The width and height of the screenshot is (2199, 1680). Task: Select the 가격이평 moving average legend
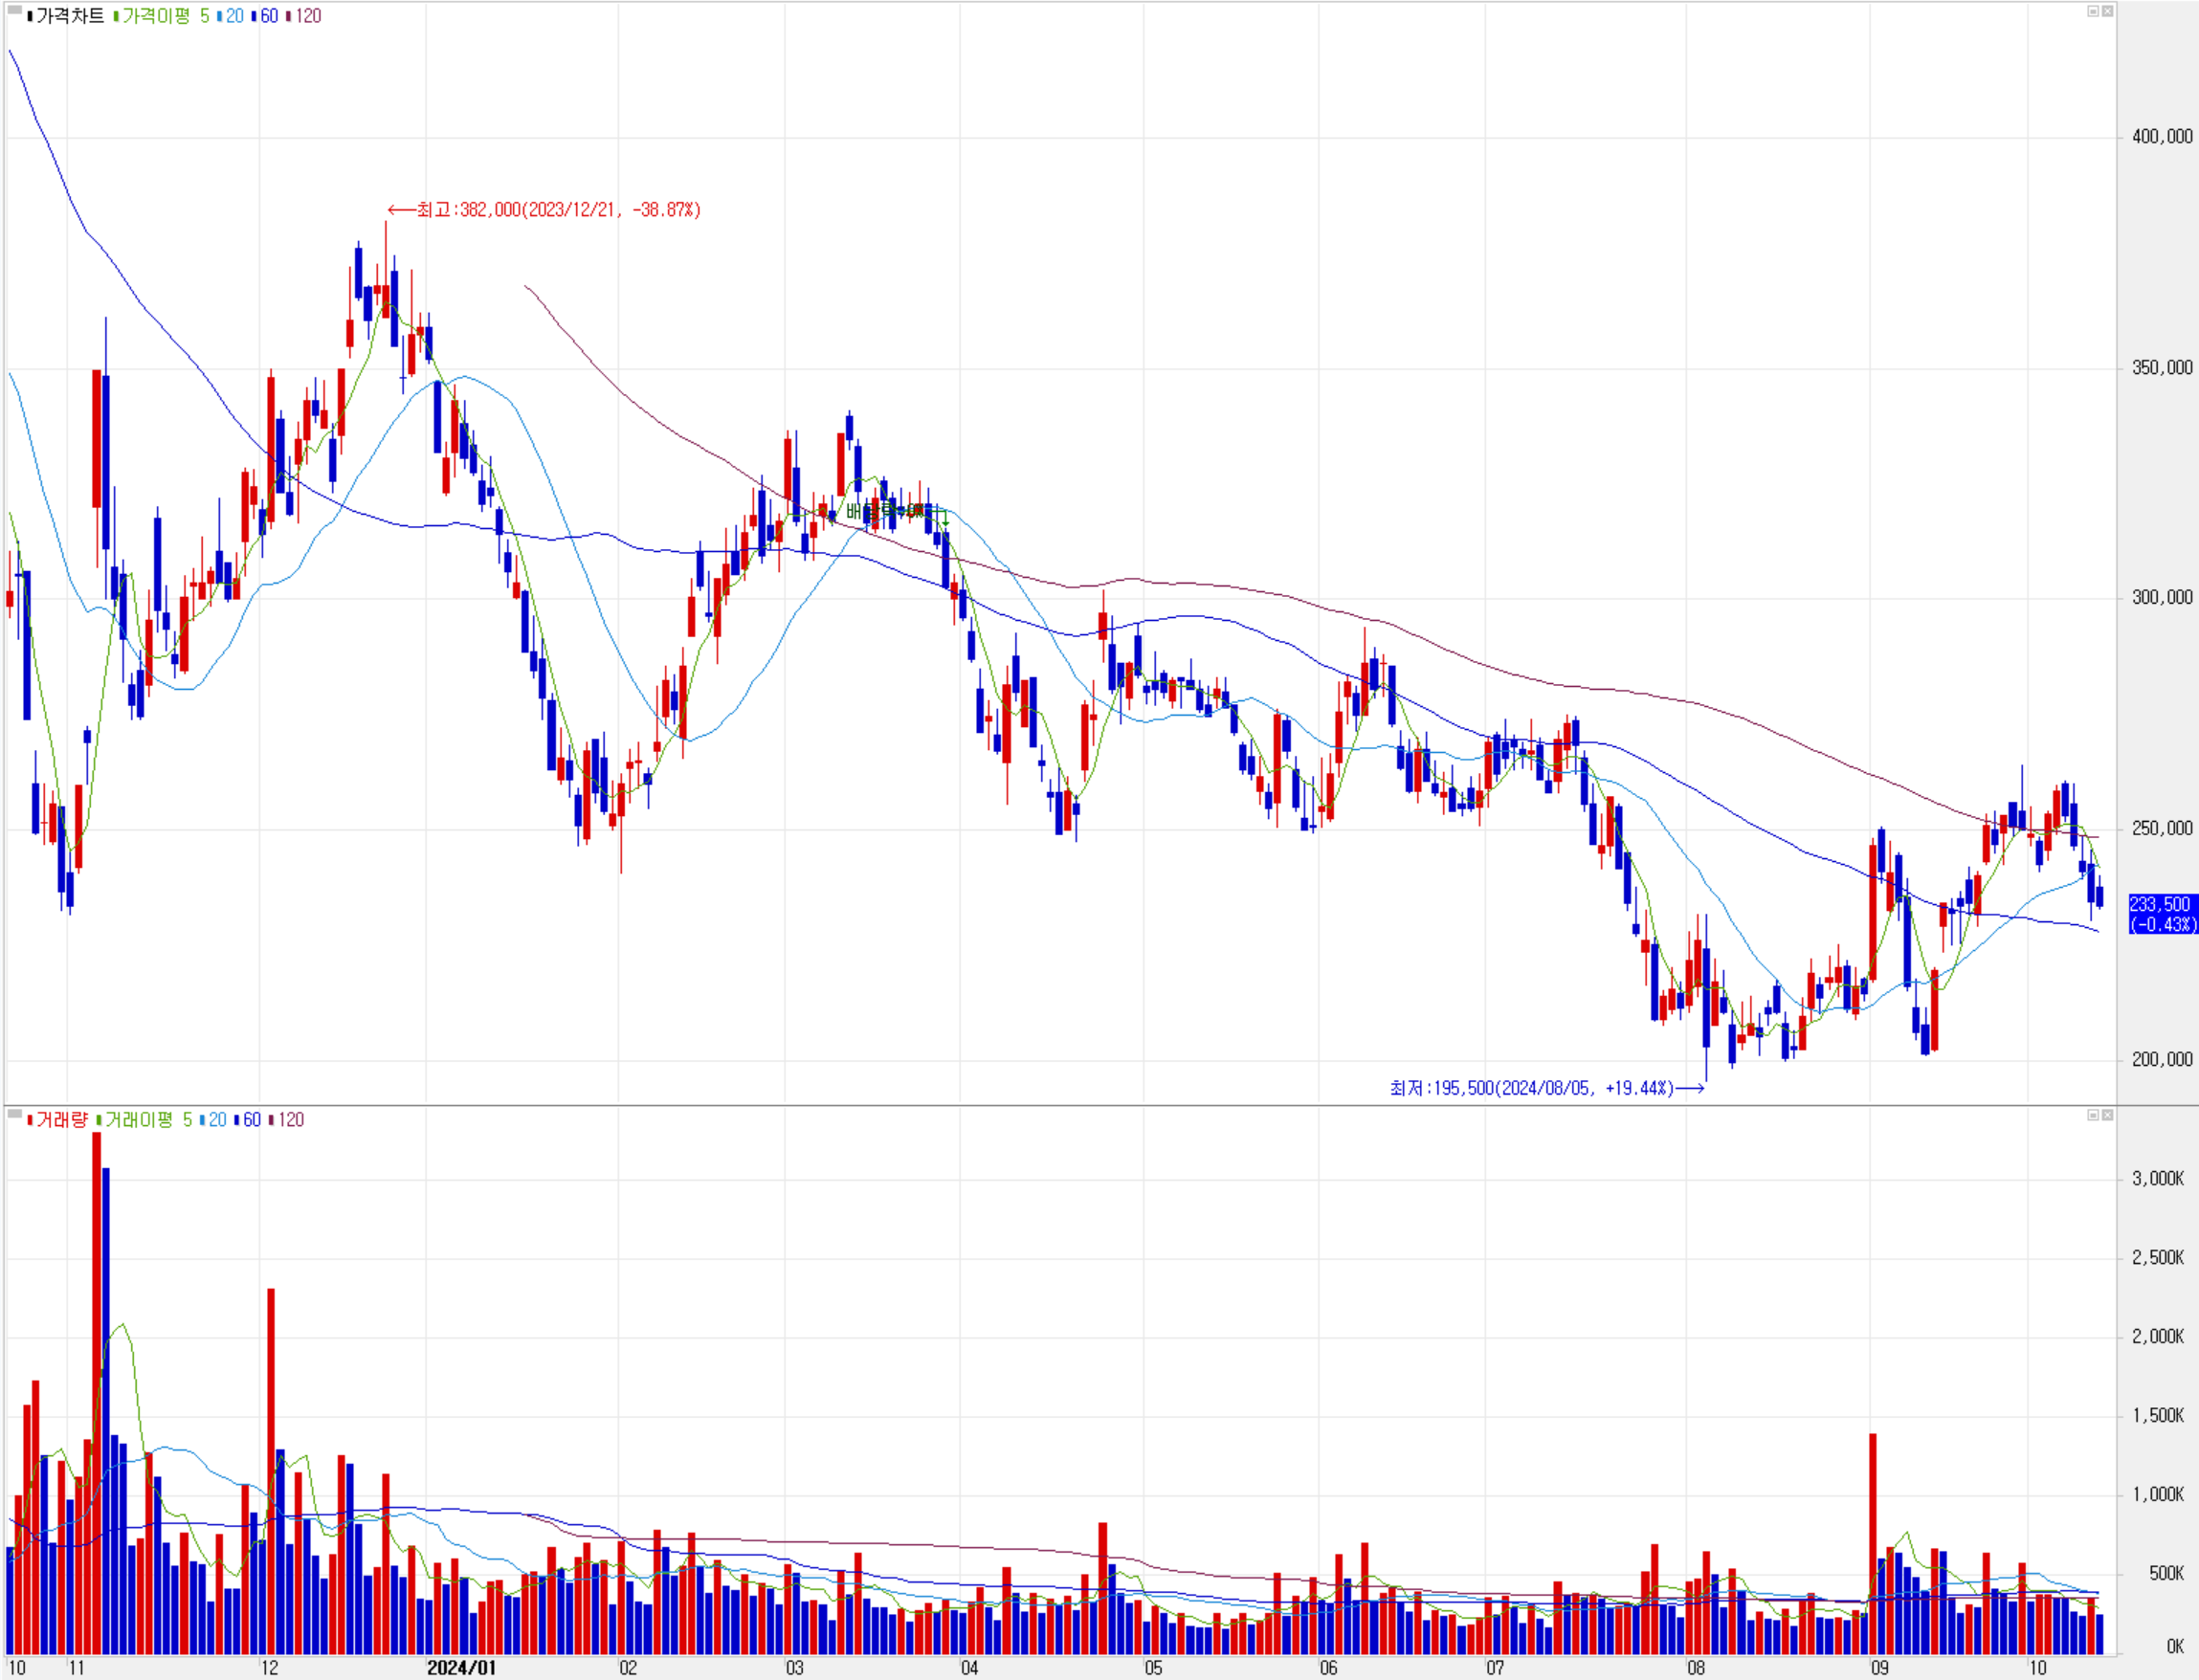tap(156, 16)
